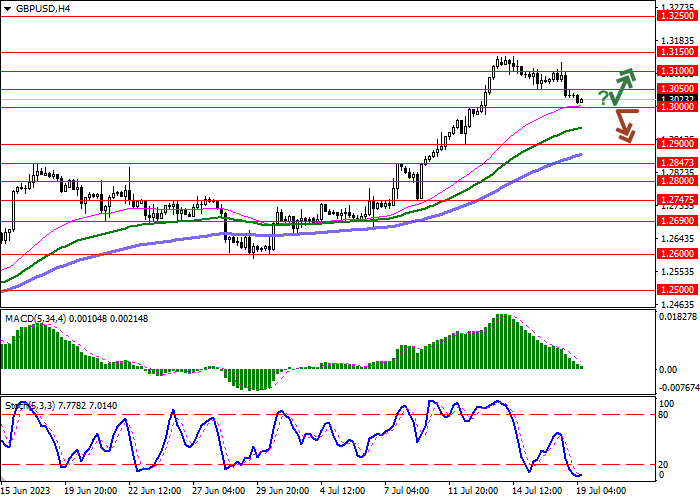Click the 22 Jun 12:00 time label

(155, 491)
